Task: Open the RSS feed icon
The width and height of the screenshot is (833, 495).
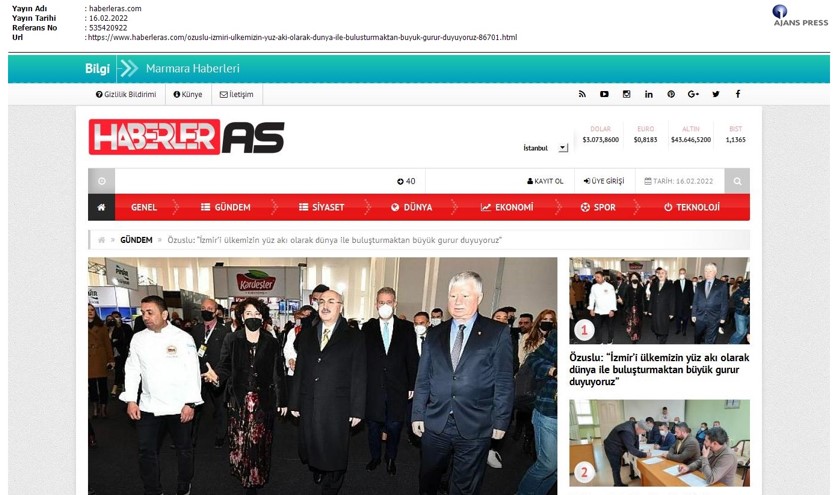Action: [x=582, y=94]
